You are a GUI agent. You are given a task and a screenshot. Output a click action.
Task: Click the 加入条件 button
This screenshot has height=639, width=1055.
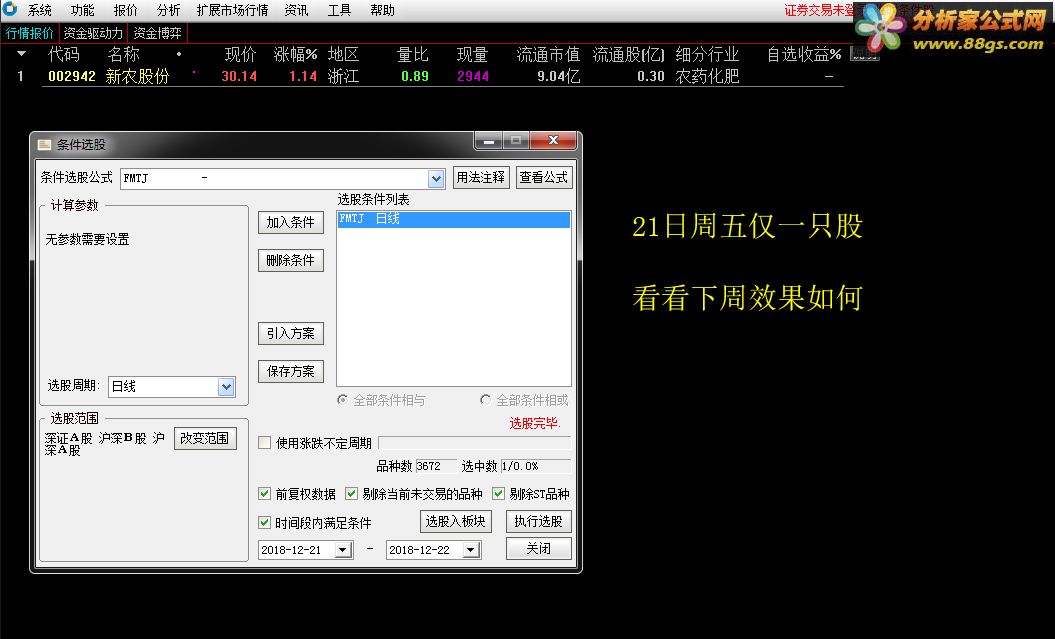tap(290, 222)
